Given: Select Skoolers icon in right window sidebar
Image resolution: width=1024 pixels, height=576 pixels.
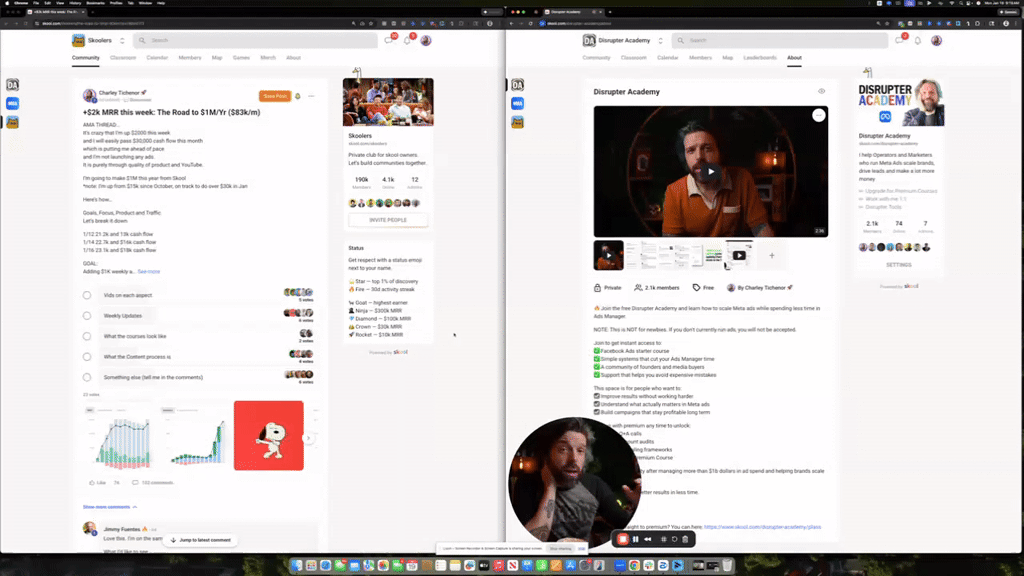Looking at the screenshot, I should click(518, 122).
